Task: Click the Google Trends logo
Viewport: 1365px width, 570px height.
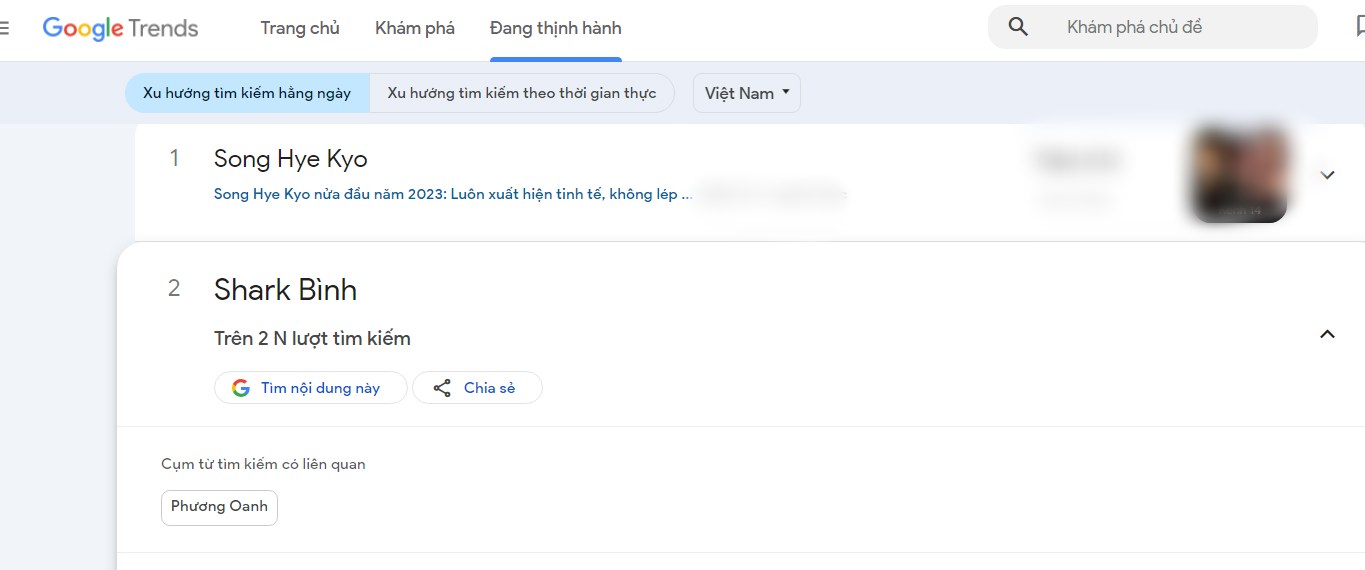Action: [x=120, y=28]
